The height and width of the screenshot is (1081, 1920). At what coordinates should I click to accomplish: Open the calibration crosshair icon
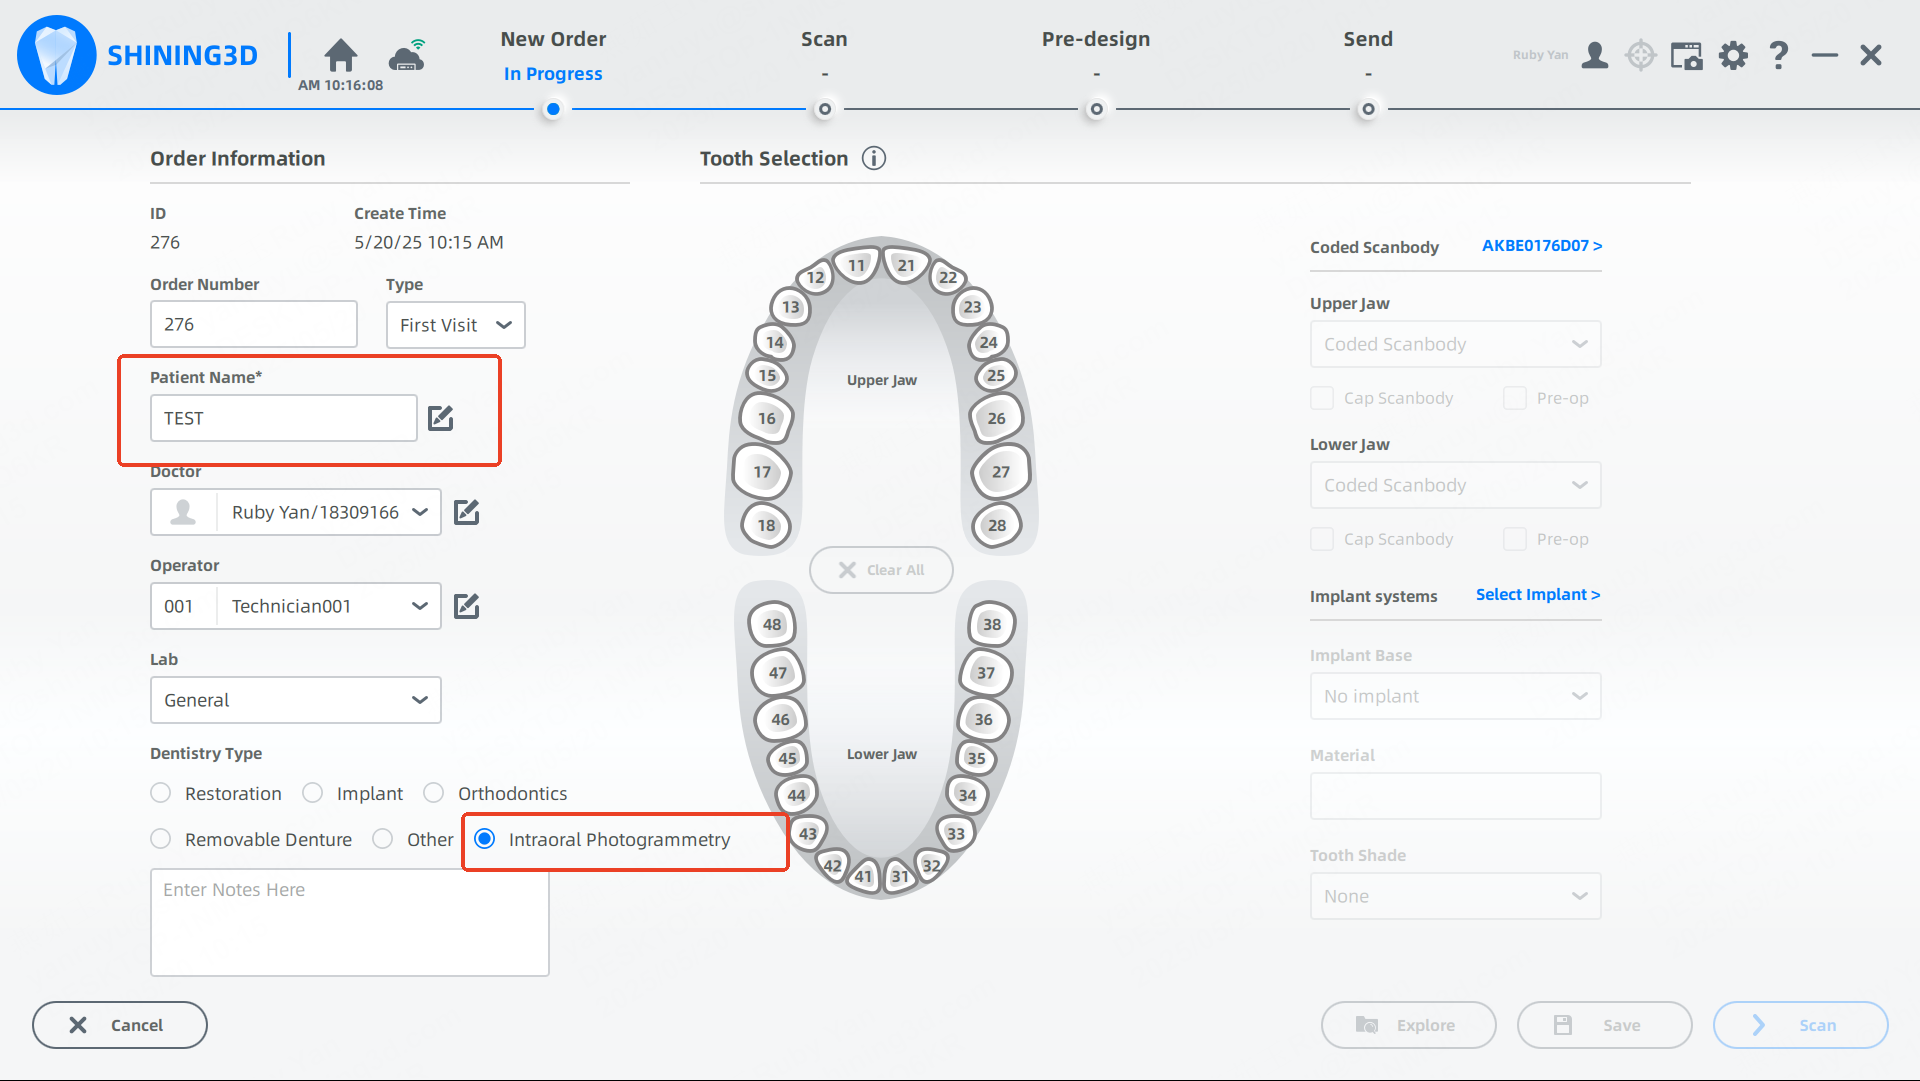[x=1641, y=55]
